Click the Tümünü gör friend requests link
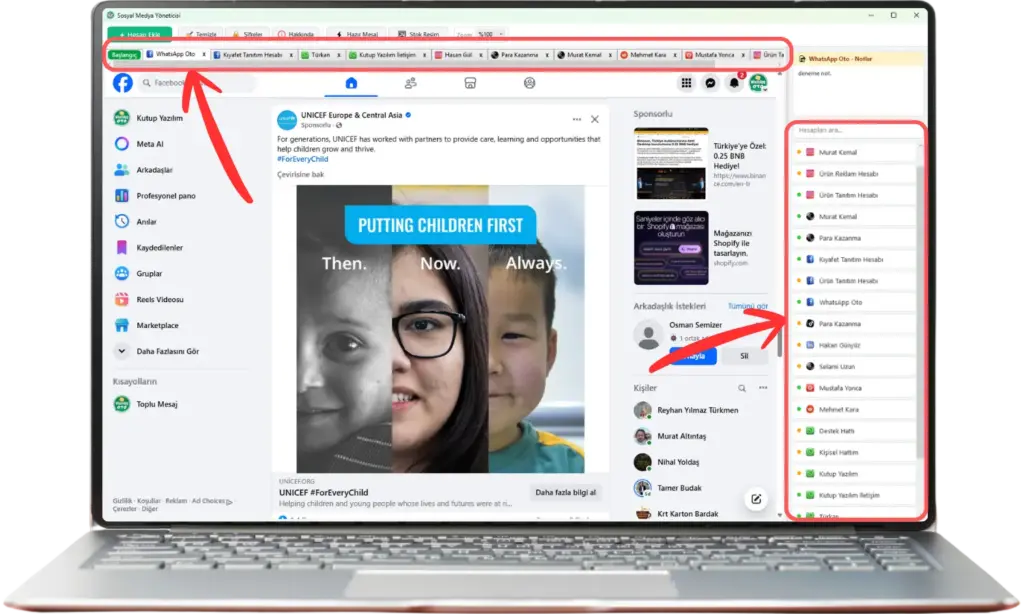 pos(748,306)
